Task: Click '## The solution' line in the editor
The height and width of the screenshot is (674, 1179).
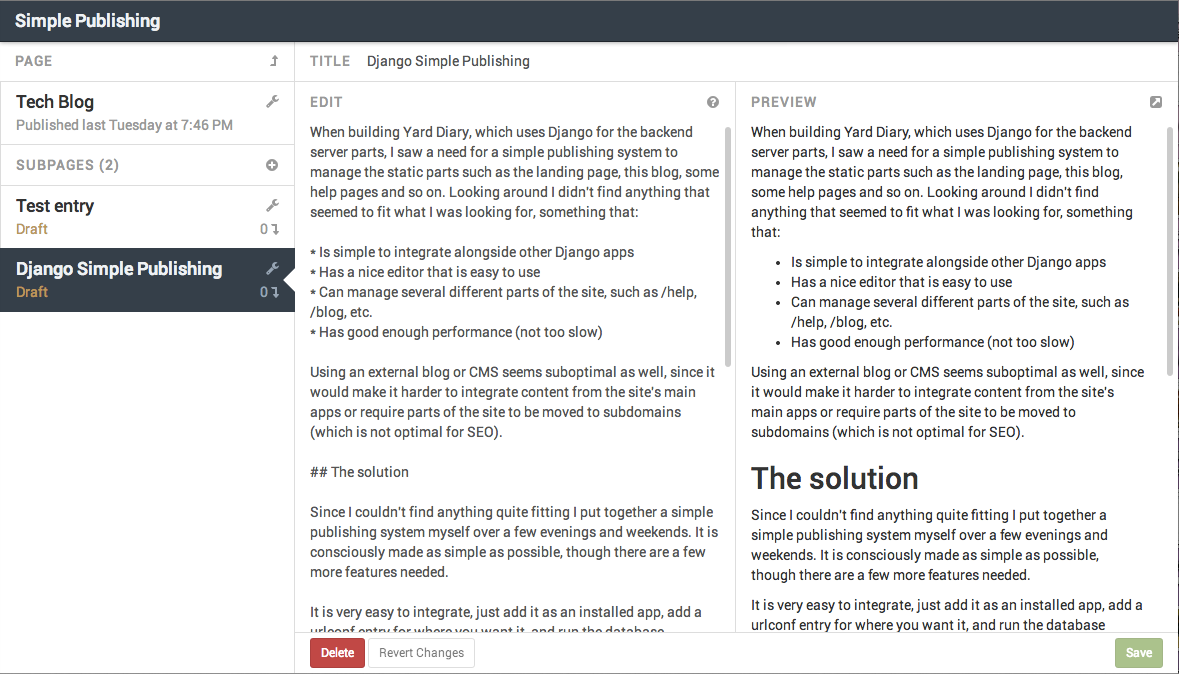Action: [x=359, y=472]
